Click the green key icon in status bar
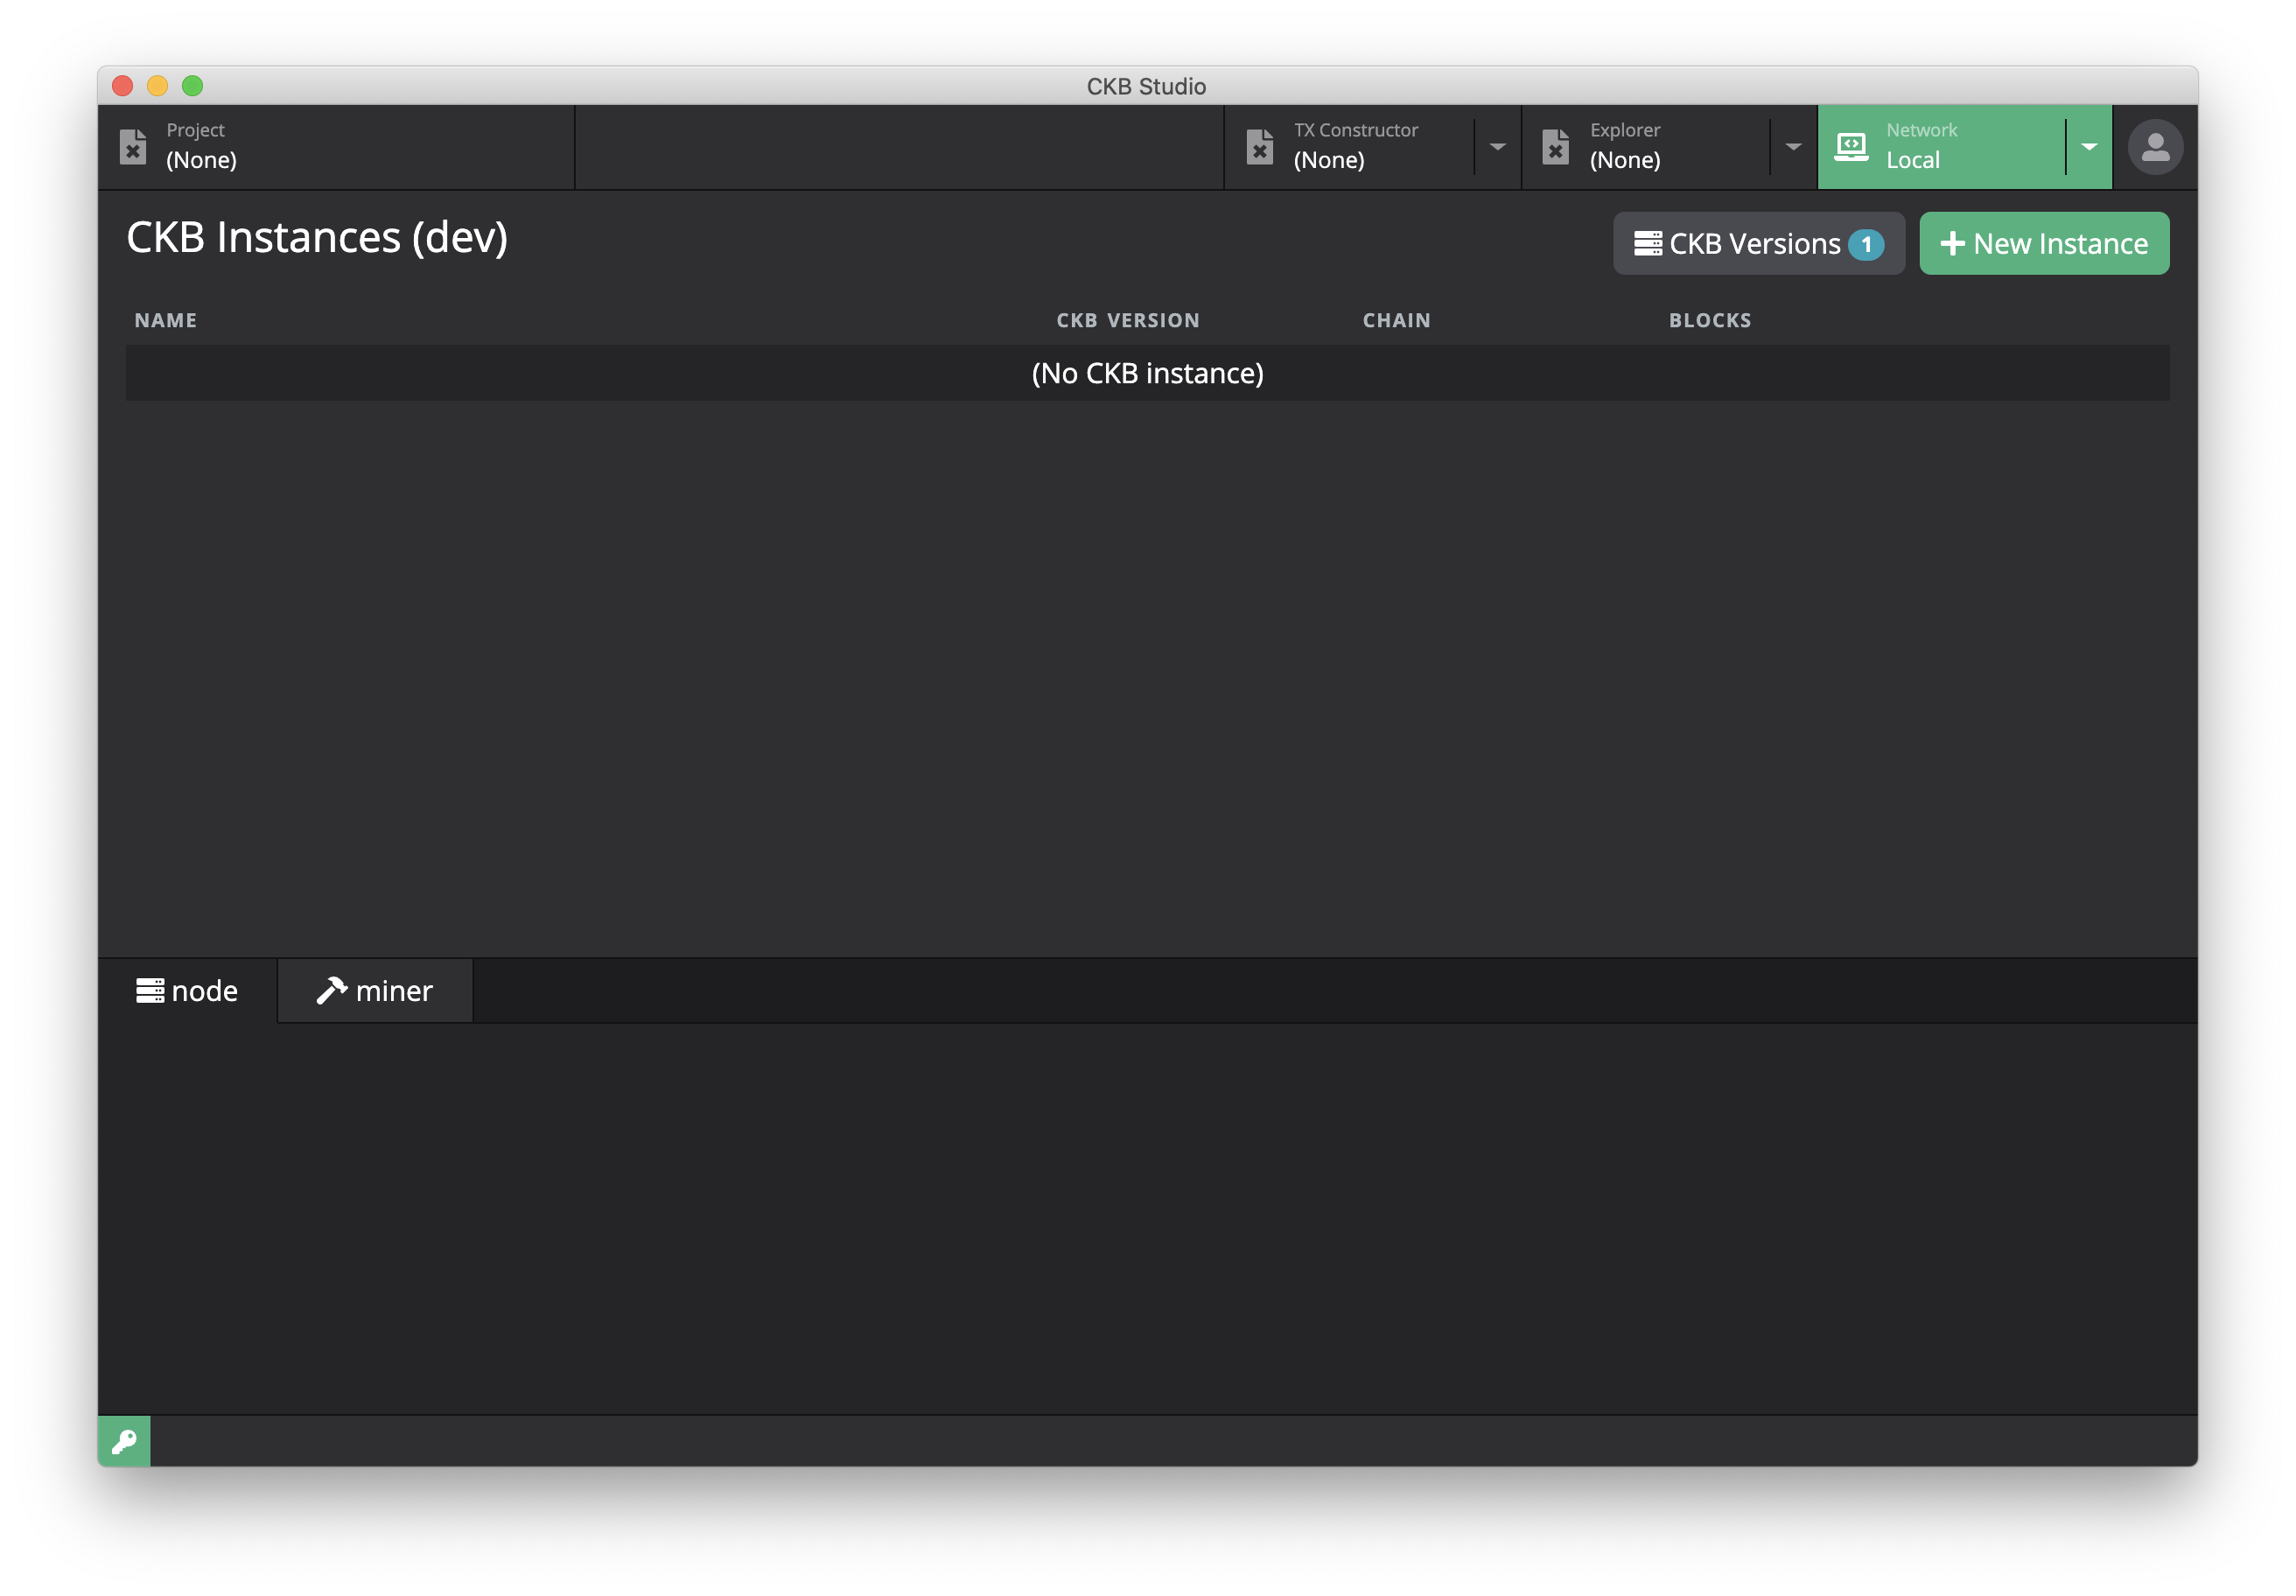The width and height of the screenshot is (2296, 1596). tap(124, 1441)
